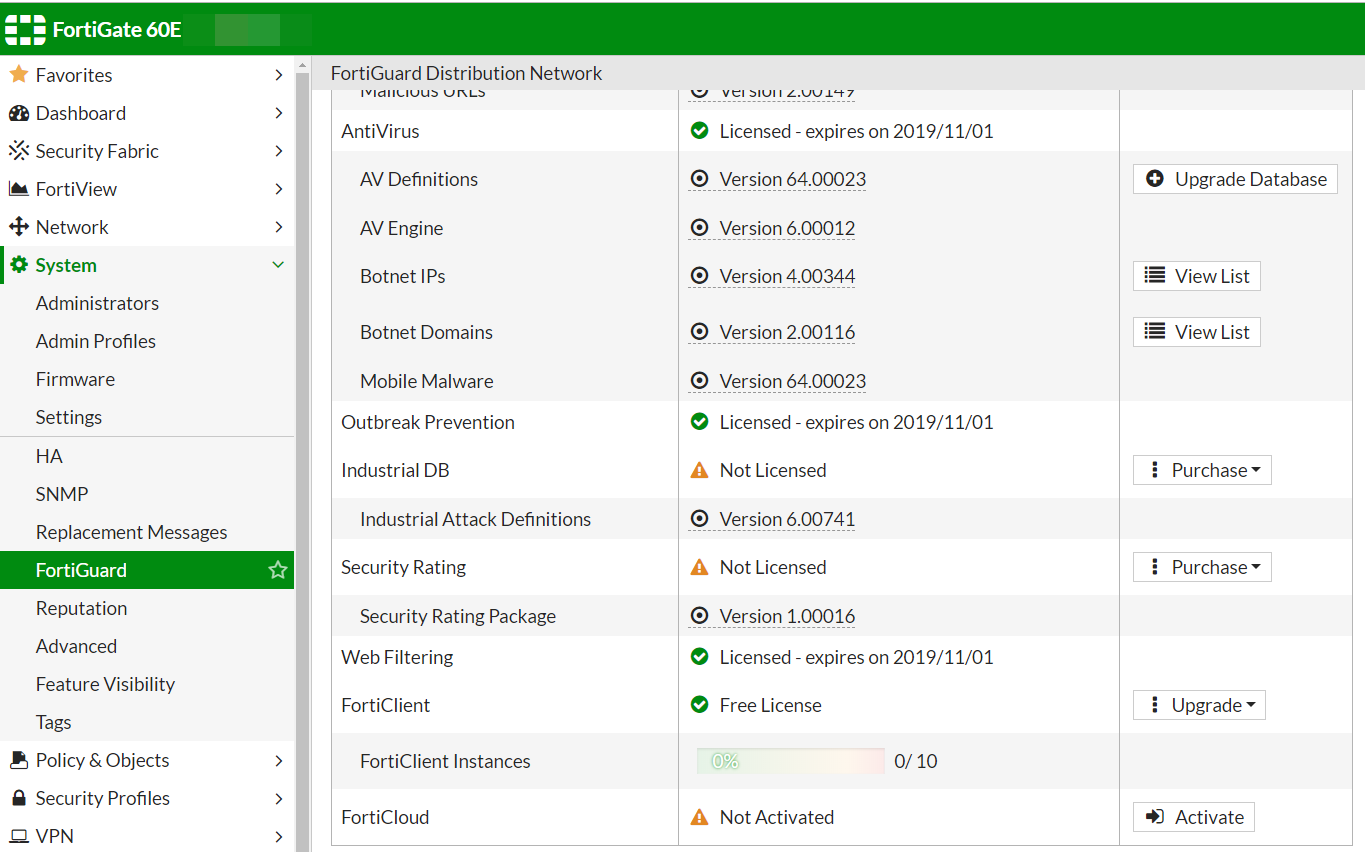Expand the FortiView menu chevron
The image size is (1365, 852).
pos(279,189)
